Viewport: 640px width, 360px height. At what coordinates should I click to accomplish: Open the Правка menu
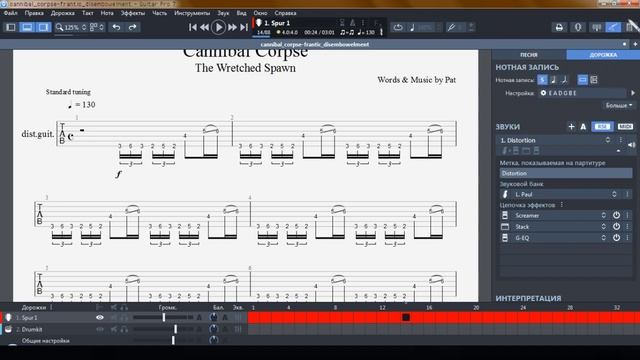click(34, 13)
